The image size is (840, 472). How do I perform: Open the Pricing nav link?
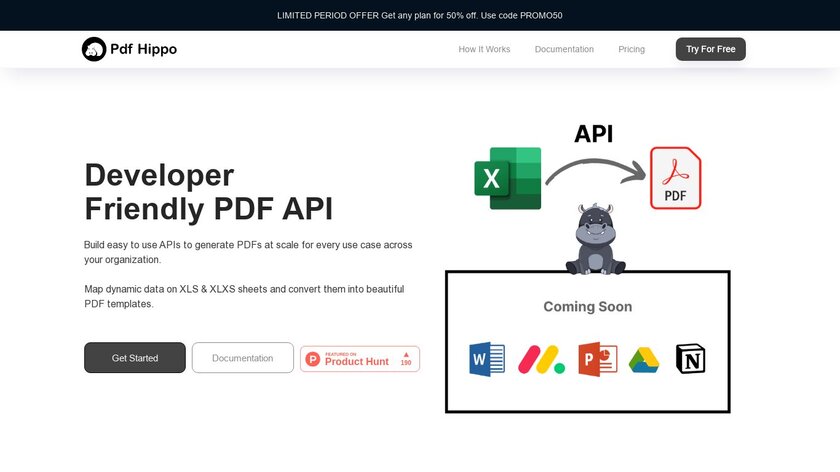point(632,49)
